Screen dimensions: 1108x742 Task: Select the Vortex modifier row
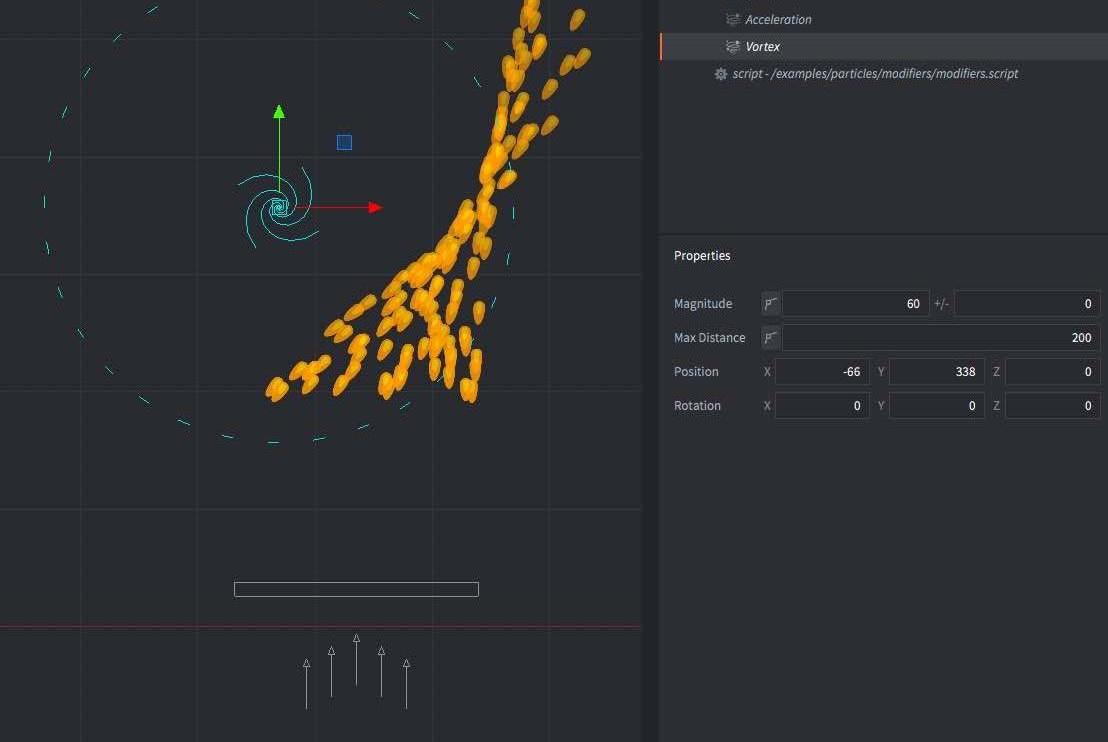tap(883, 47)
